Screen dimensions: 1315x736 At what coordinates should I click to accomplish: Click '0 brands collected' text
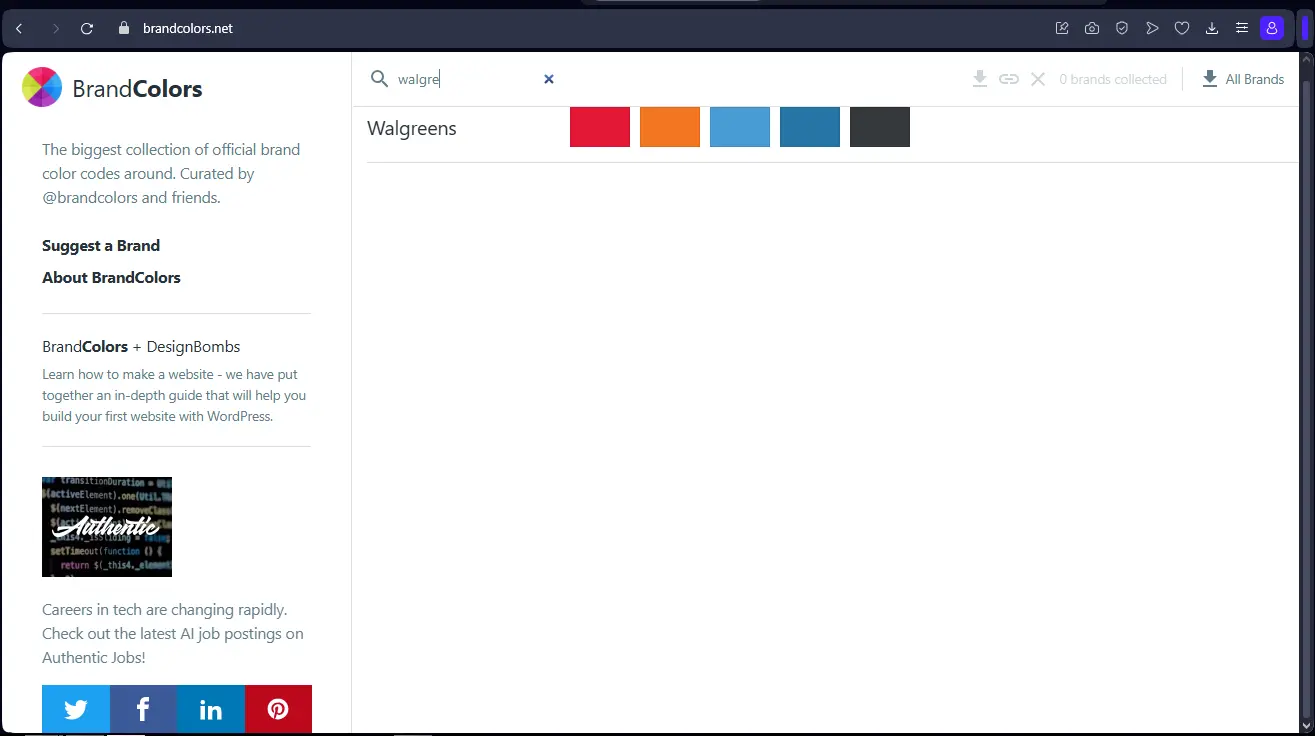[1113, 79]
